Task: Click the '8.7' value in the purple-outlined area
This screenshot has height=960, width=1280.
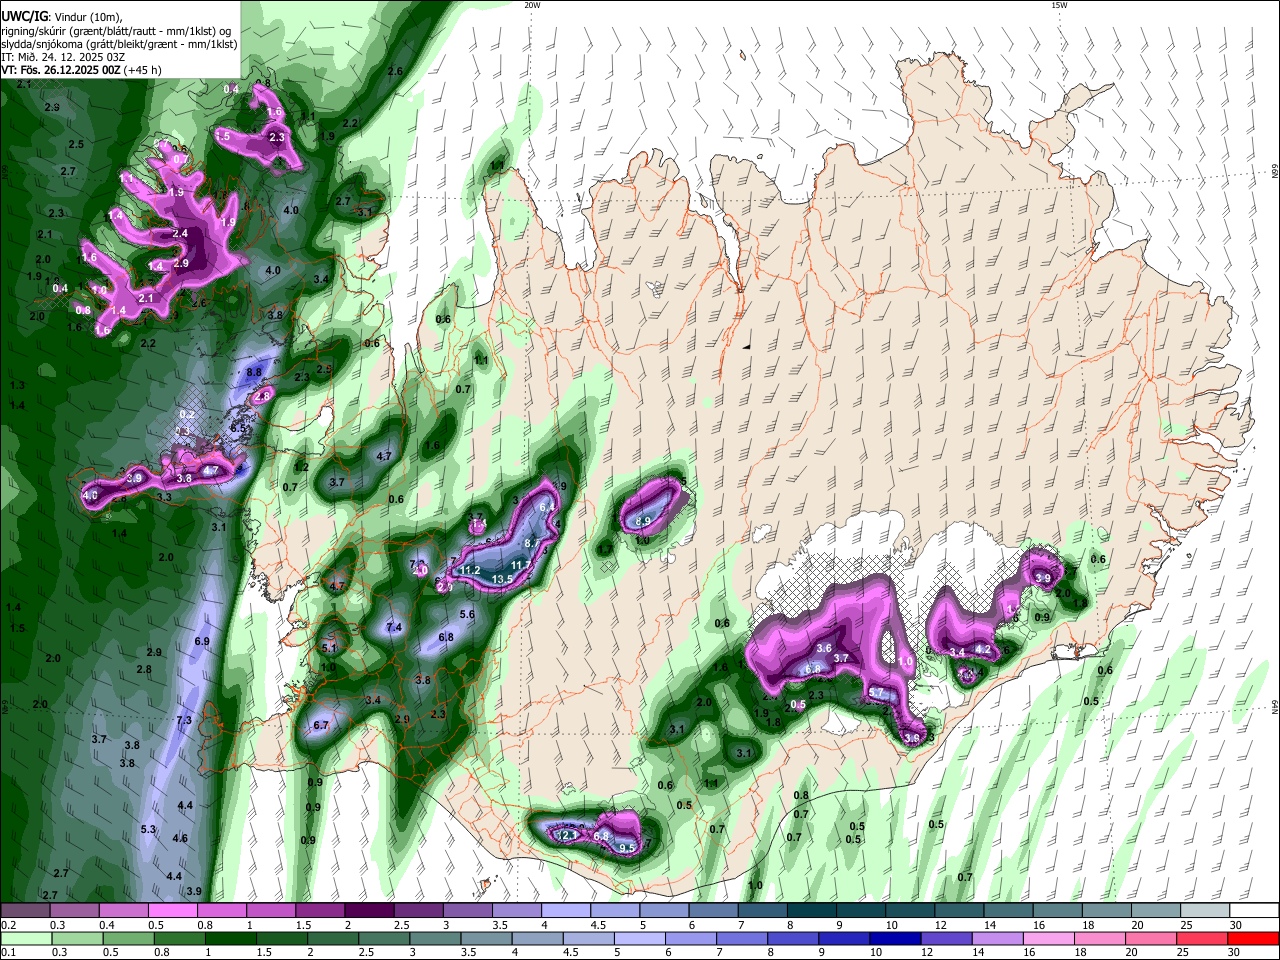Action: pyautogui.click(x=532, y=542)
